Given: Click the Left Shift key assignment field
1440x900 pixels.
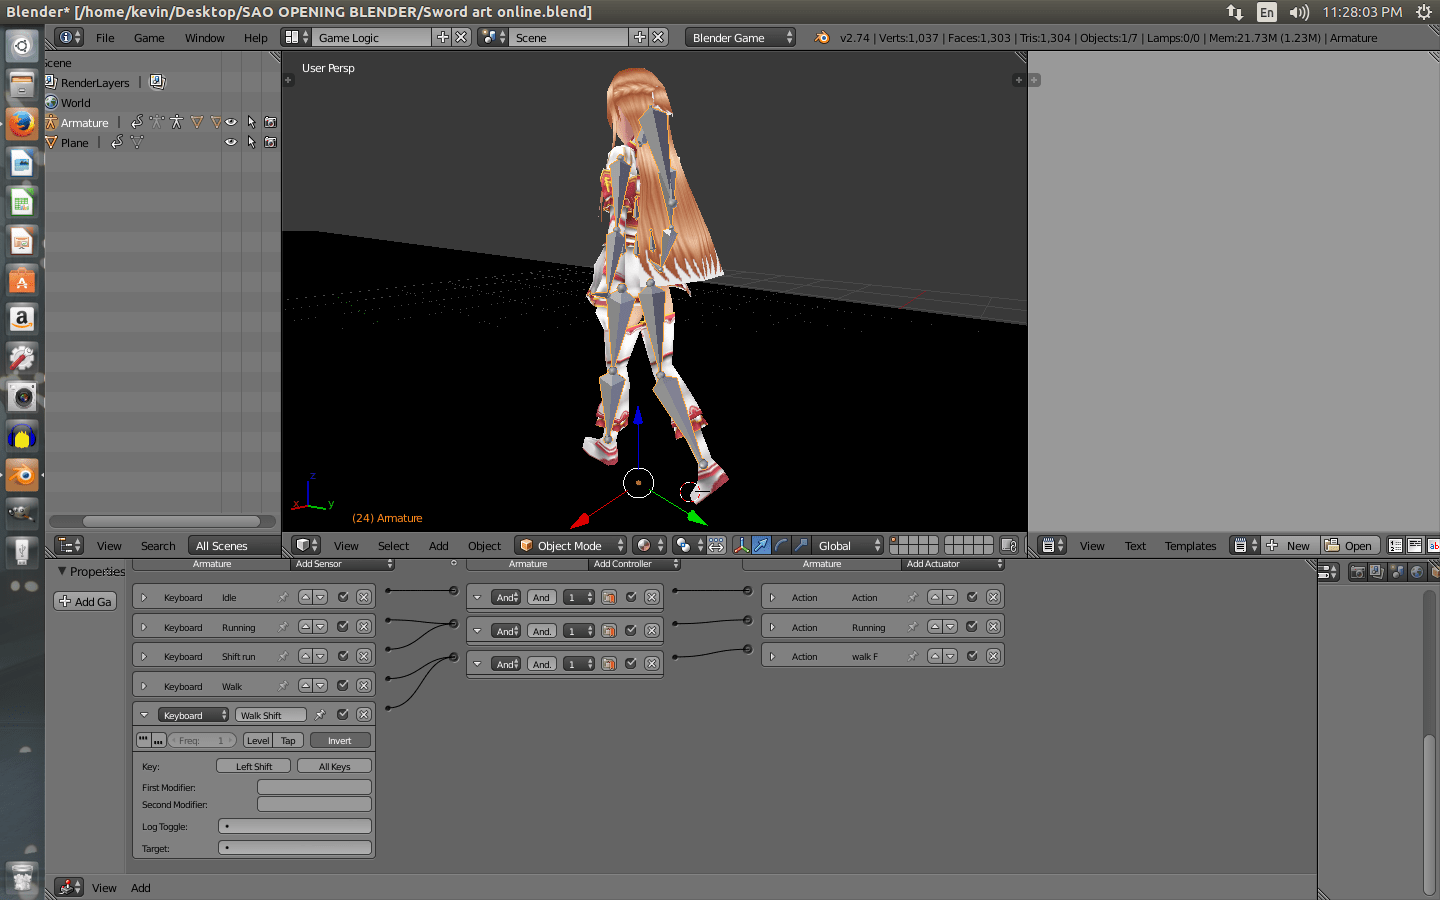Looking at the screenshot, I should [253, 765].
